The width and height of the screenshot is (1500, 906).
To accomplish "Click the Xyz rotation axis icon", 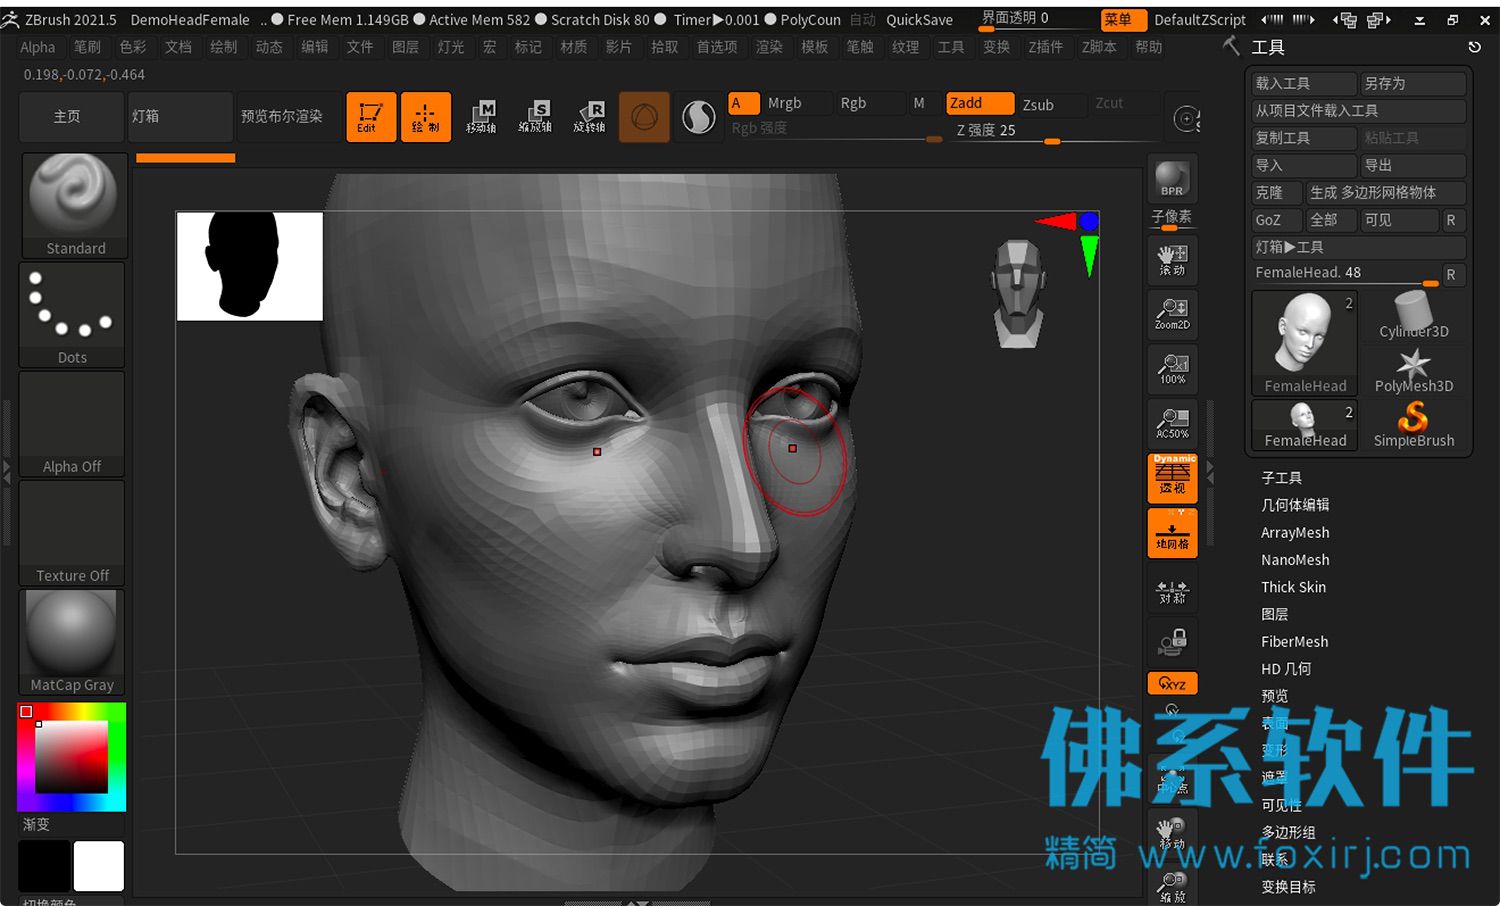I will [x=1172, y=684].
